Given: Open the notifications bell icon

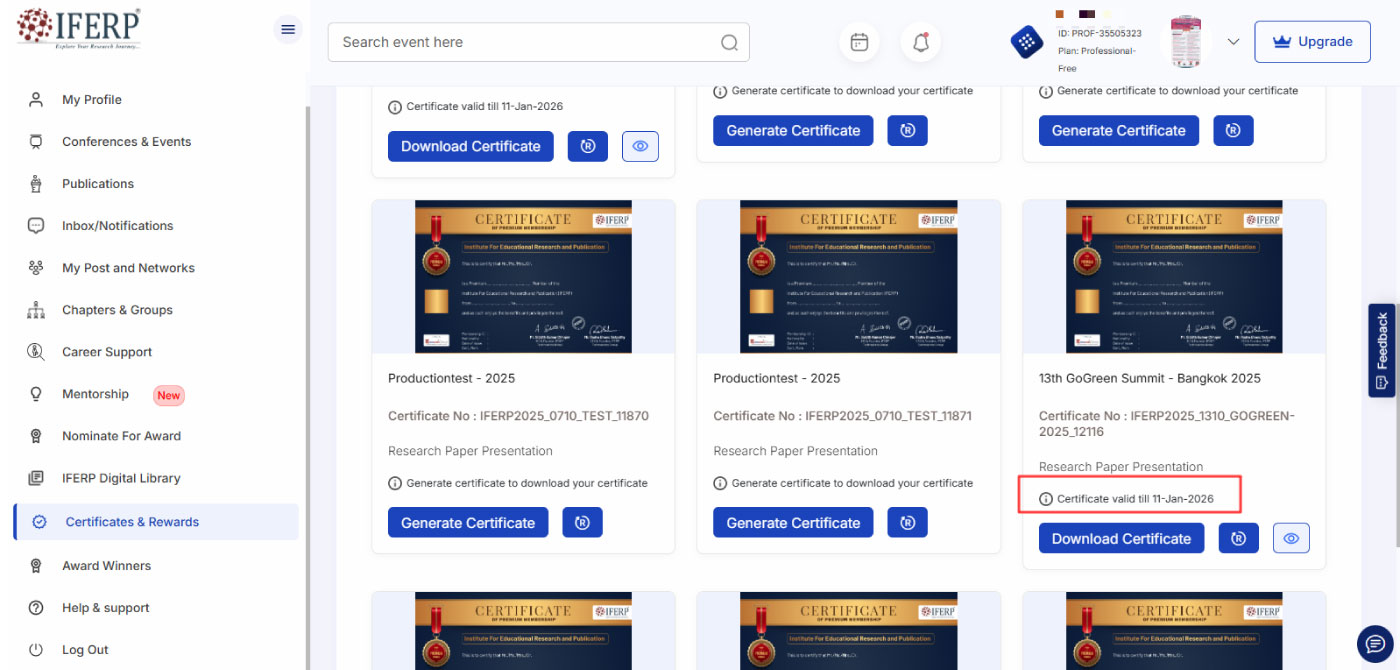Looking at the screenshot, I should point(921,42).
